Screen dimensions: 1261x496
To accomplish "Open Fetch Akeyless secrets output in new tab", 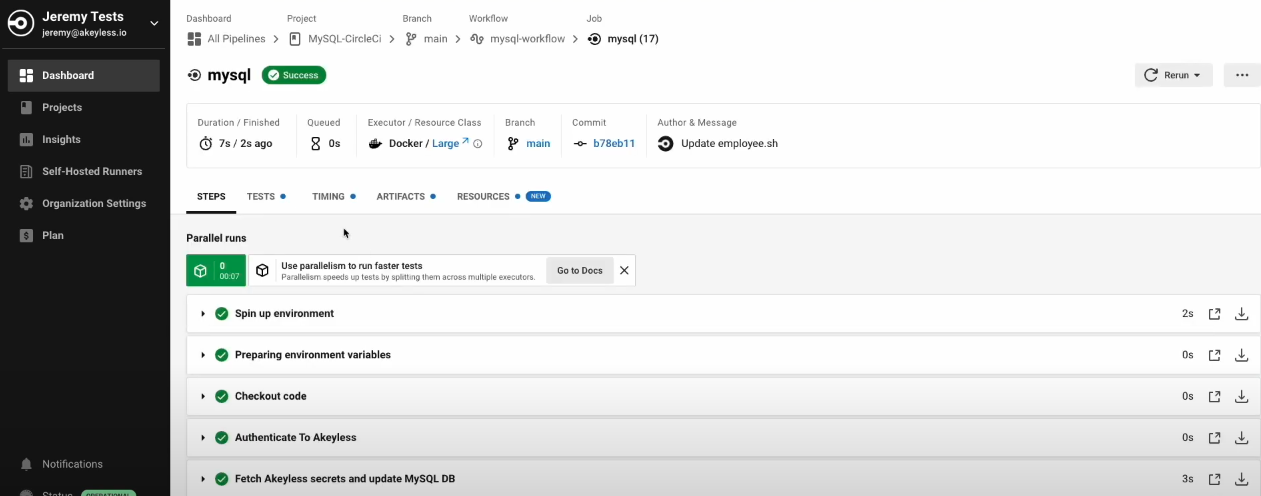I will pyautogui.click(x=1214, y=479).
